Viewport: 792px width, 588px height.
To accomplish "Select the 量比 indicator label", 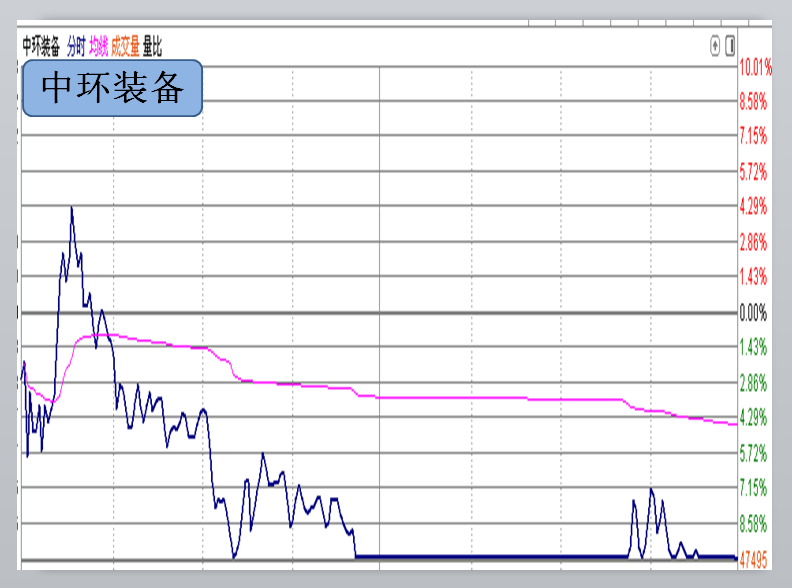I will point(152,46).
